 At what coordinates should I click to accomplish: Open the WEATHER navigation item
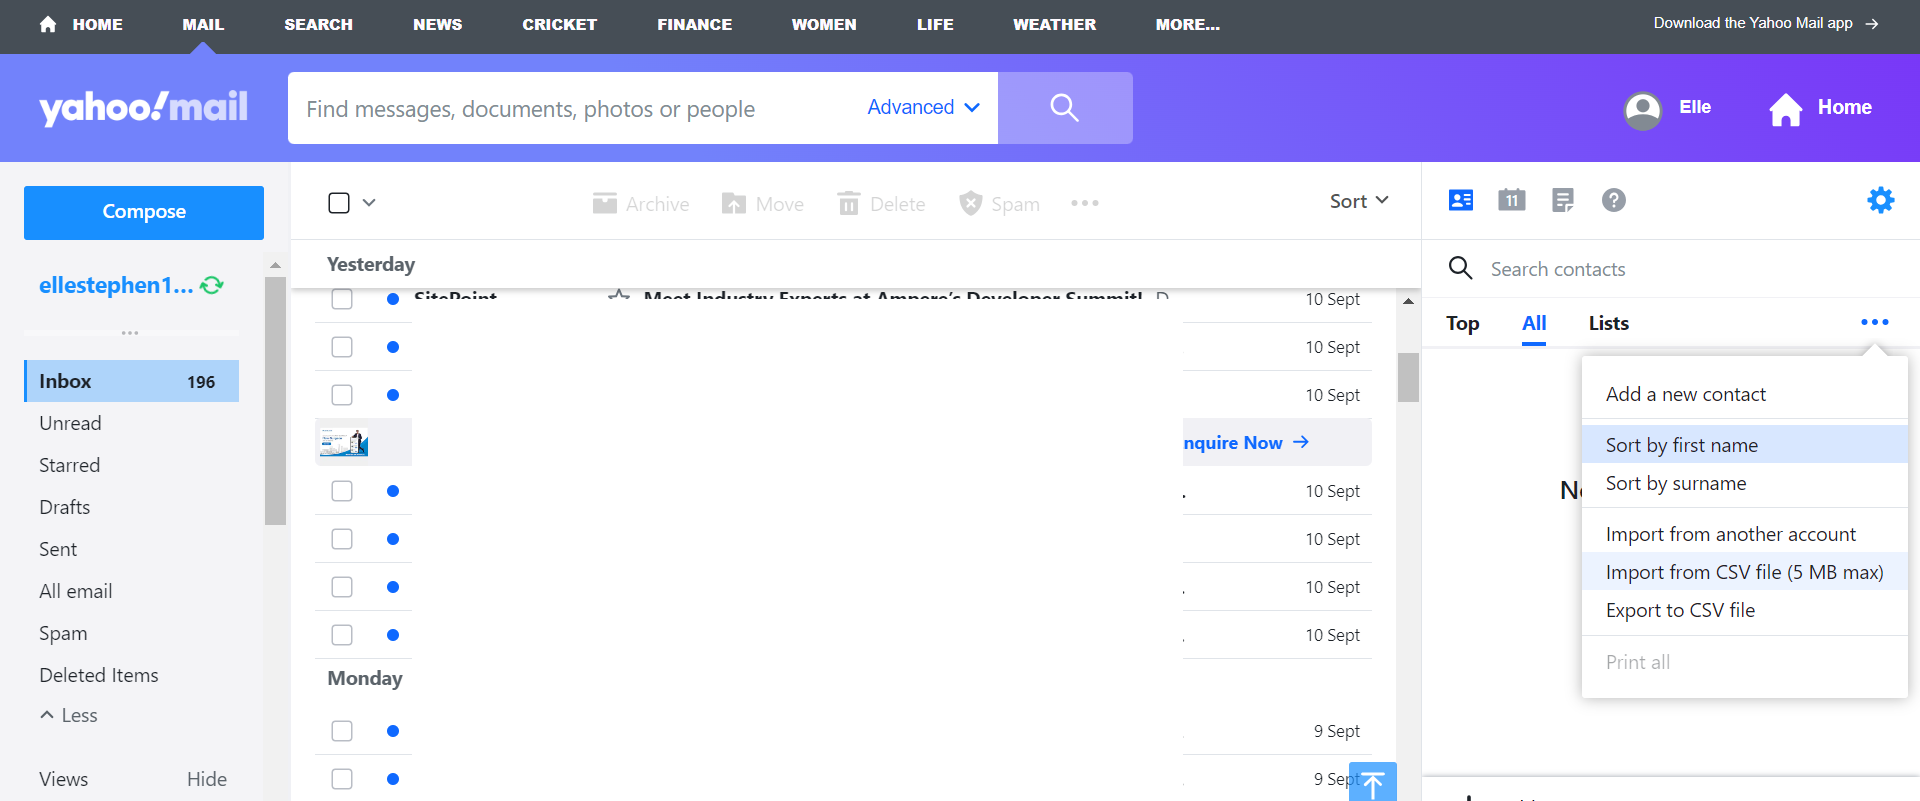pyautogui.click(x=1055, y=24)
